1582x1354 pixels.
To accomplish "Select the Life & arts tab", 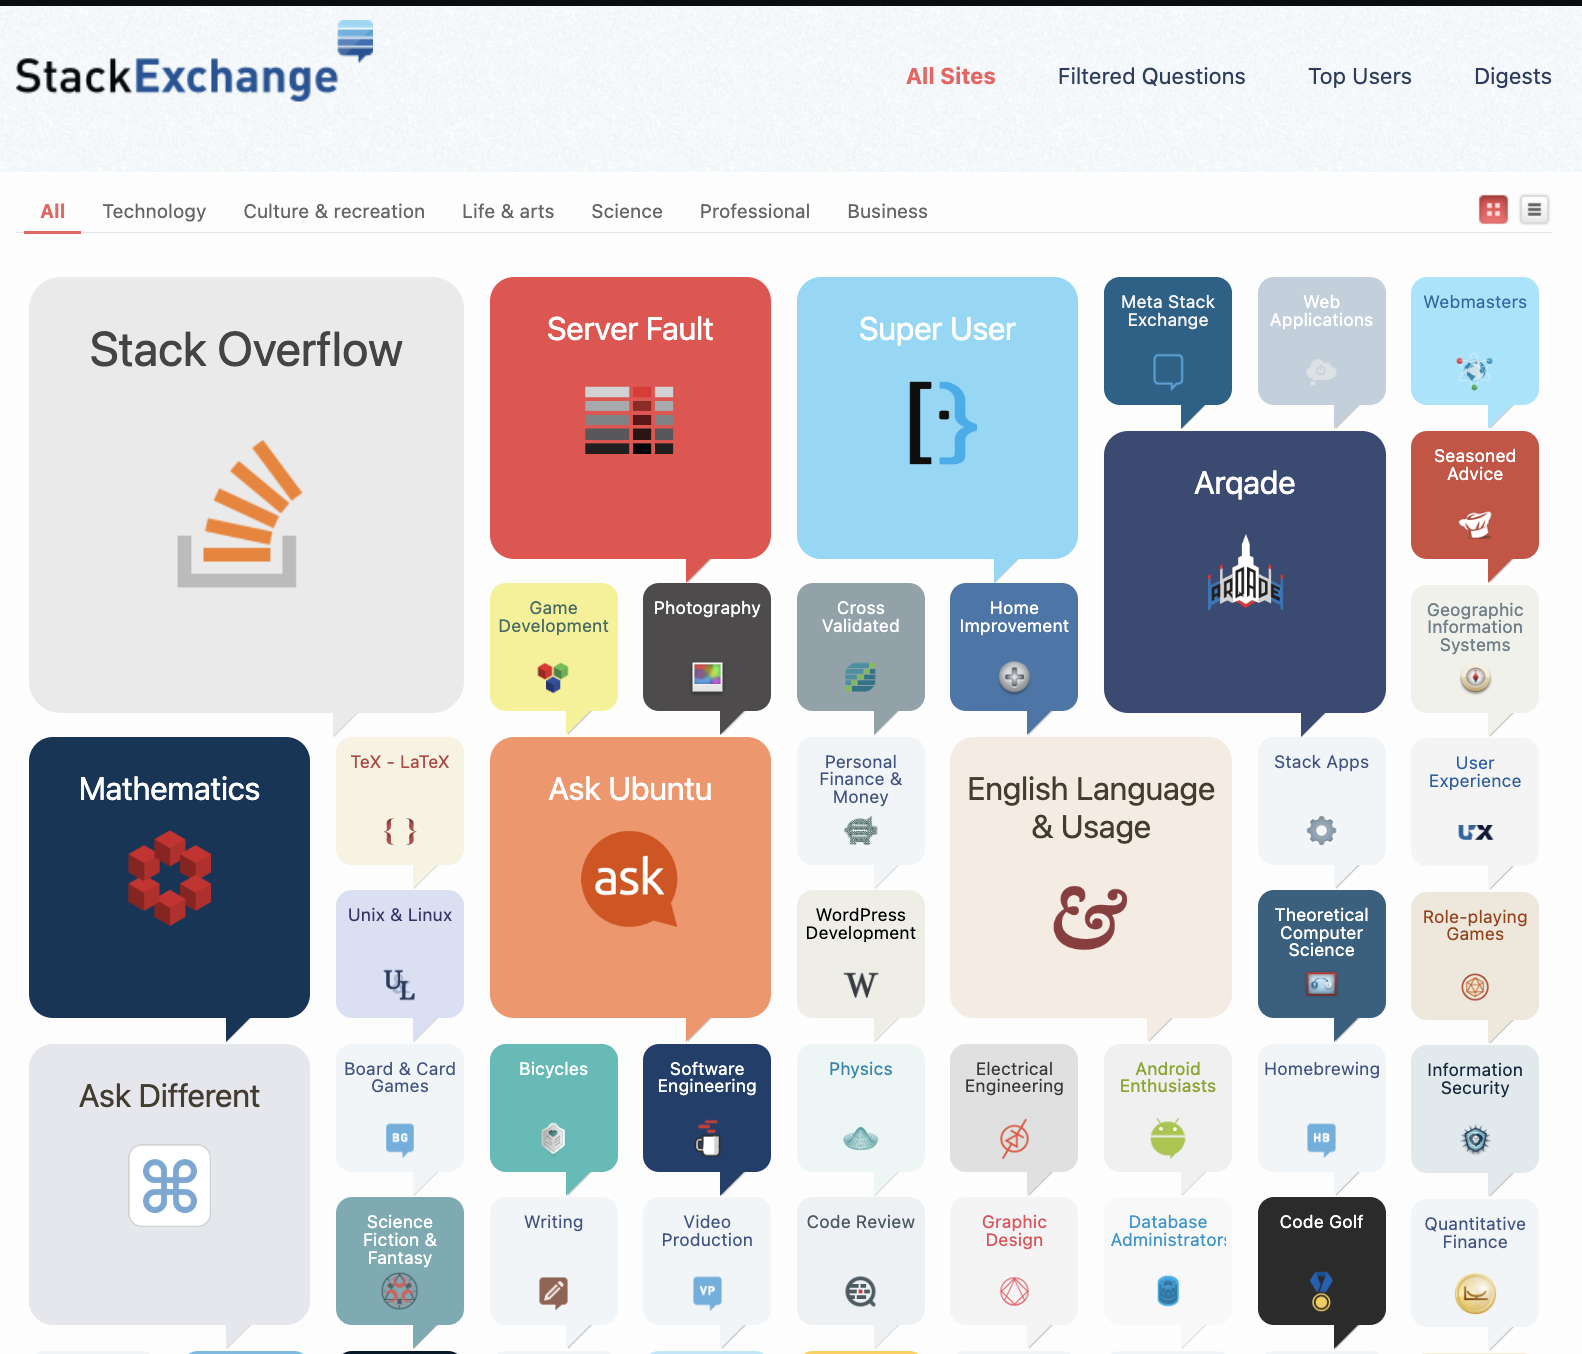I will click(508, 211).
